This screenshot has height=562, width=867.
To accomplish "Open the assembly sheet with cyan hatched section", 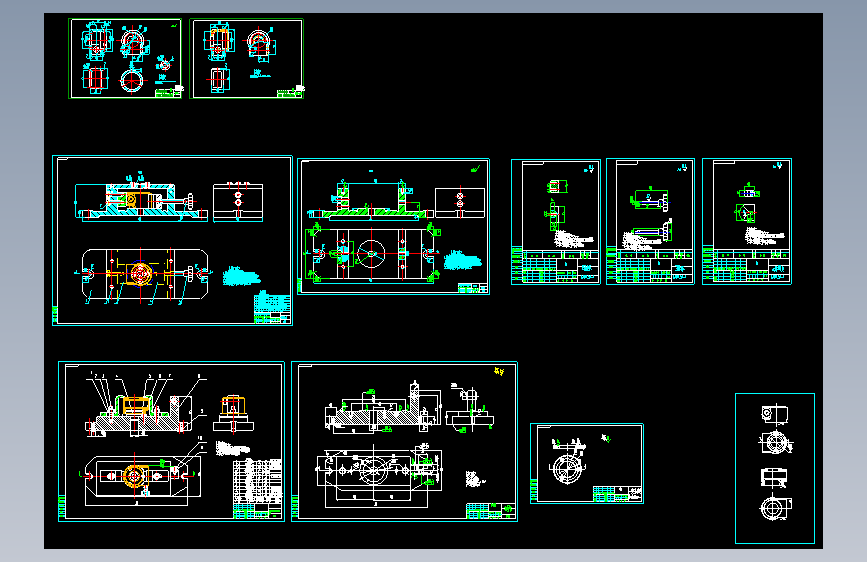I will 172,241.
